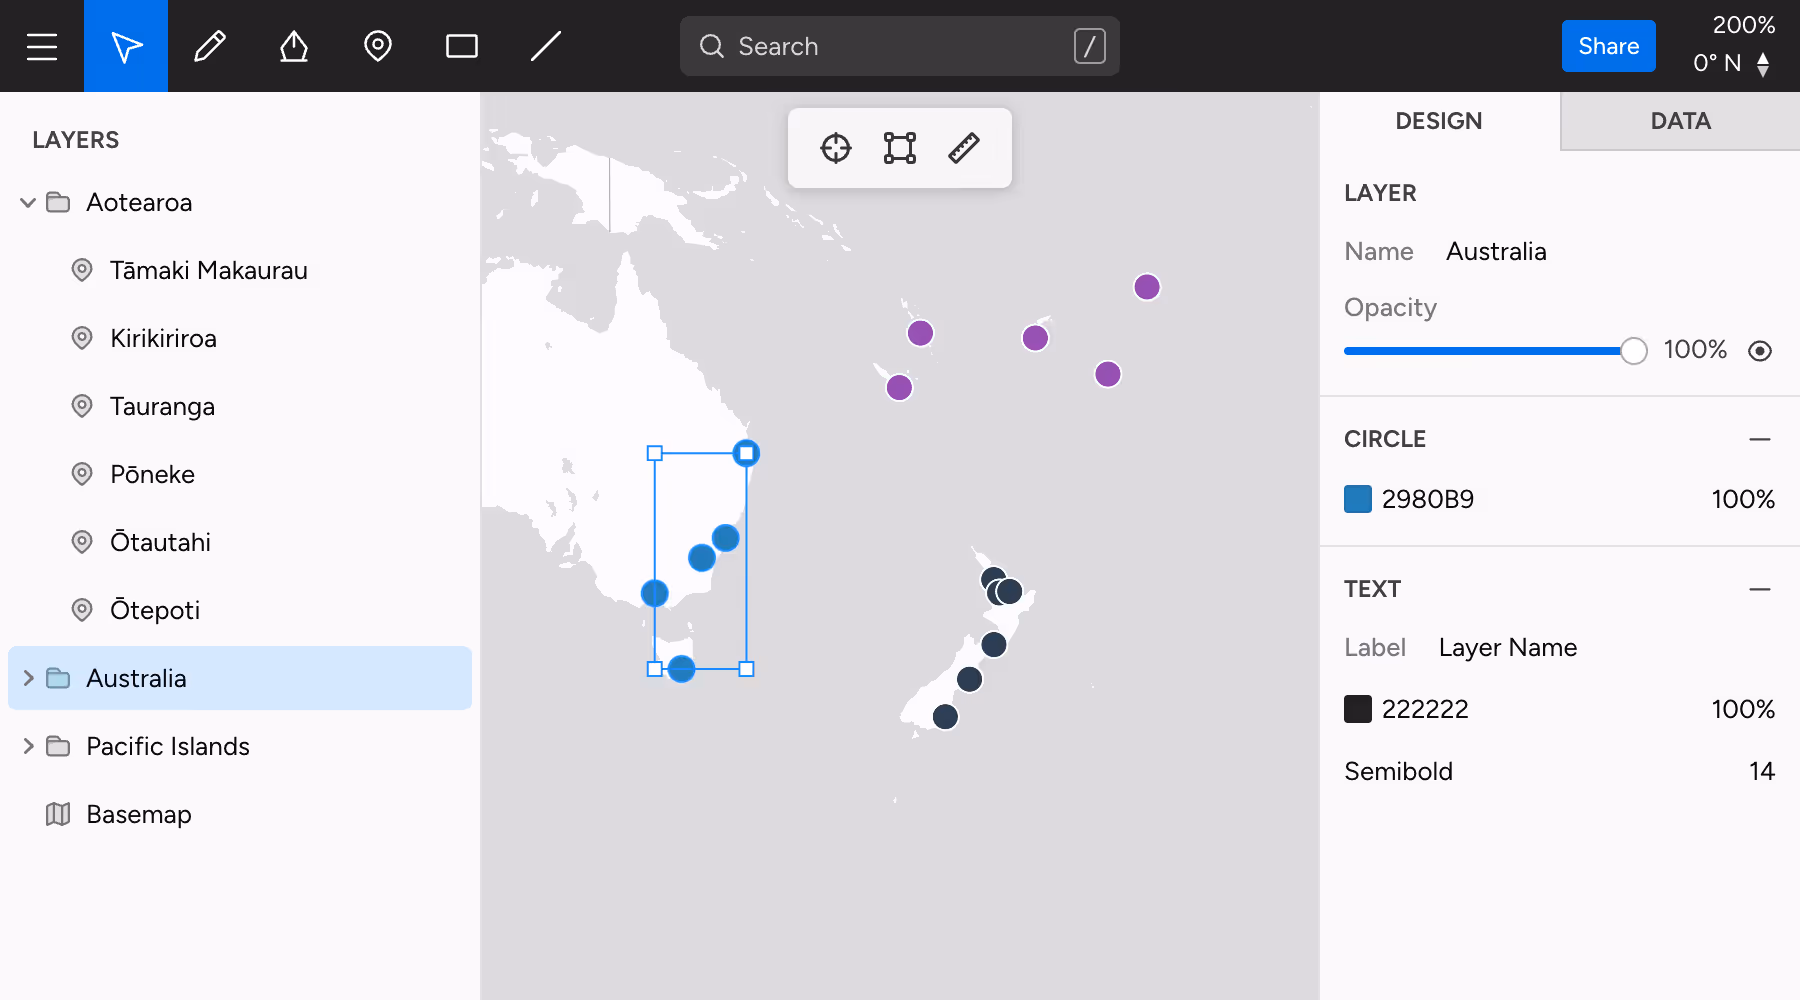The height and width of the screenshot is (1000, 1800).
Task: Select the pencil draw tool
Action: 210,46
